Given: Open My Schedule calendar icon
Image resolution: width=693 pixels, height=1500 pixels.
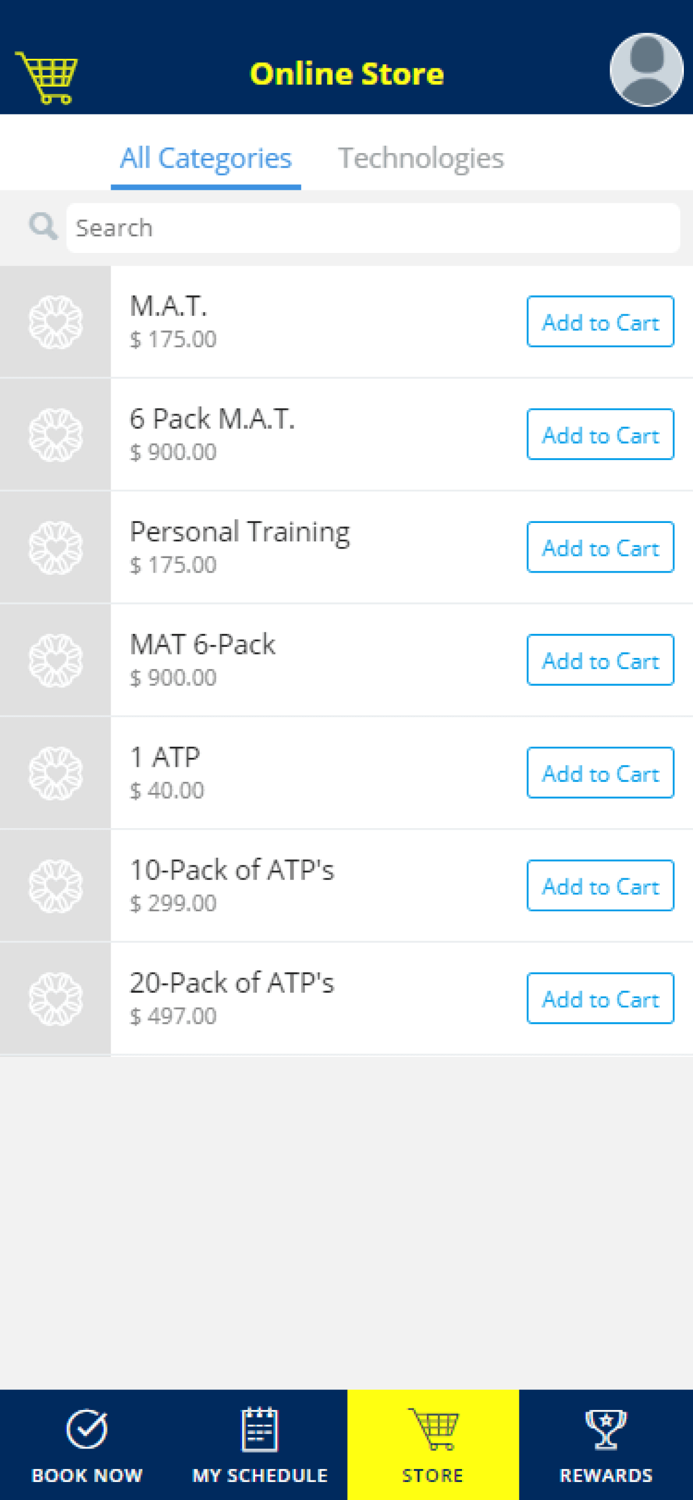Looking at the screenshot, I should (x=260, y=1427).
